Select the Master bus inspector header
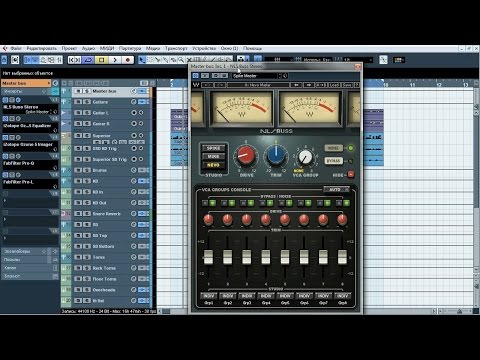 tap(26, 83)
